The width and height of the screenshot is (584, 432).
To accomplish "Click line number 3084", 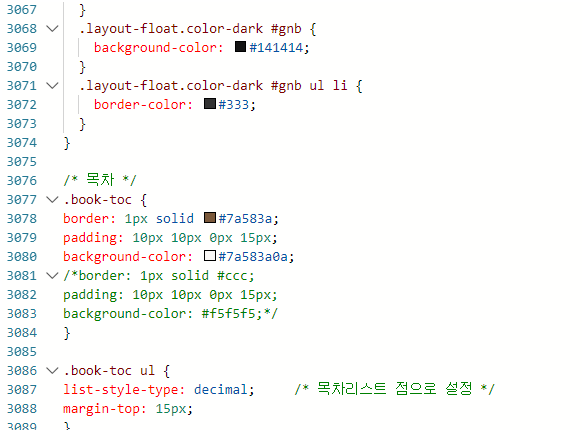I will 22,333.
